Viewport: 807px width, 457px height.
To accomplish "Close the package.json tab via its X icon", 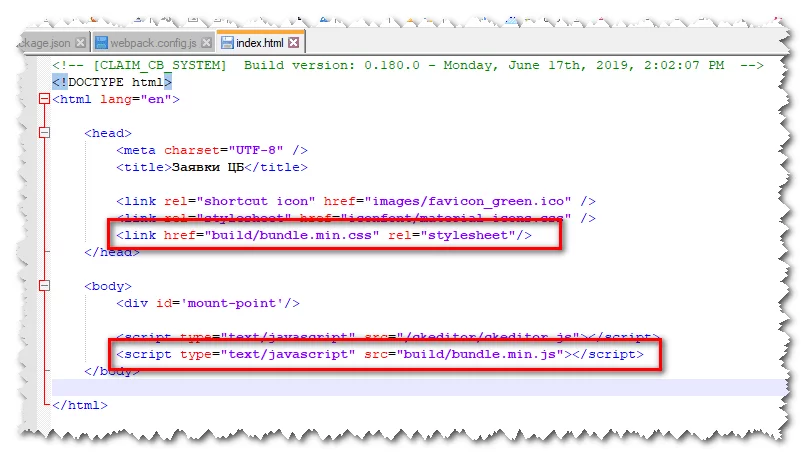I will point(82,43).
